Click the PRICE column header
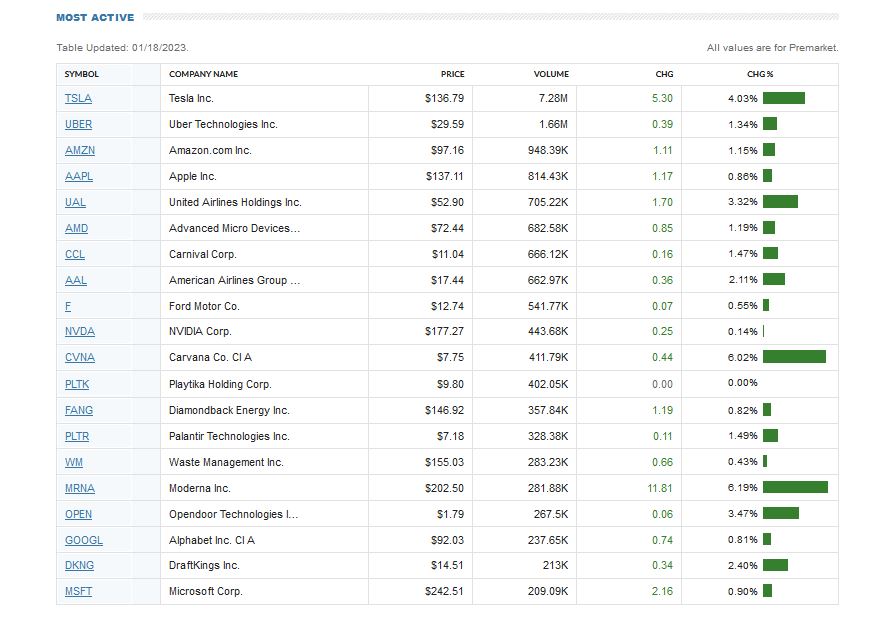Viewport: 889px width, 622px height. click(453, 74)
